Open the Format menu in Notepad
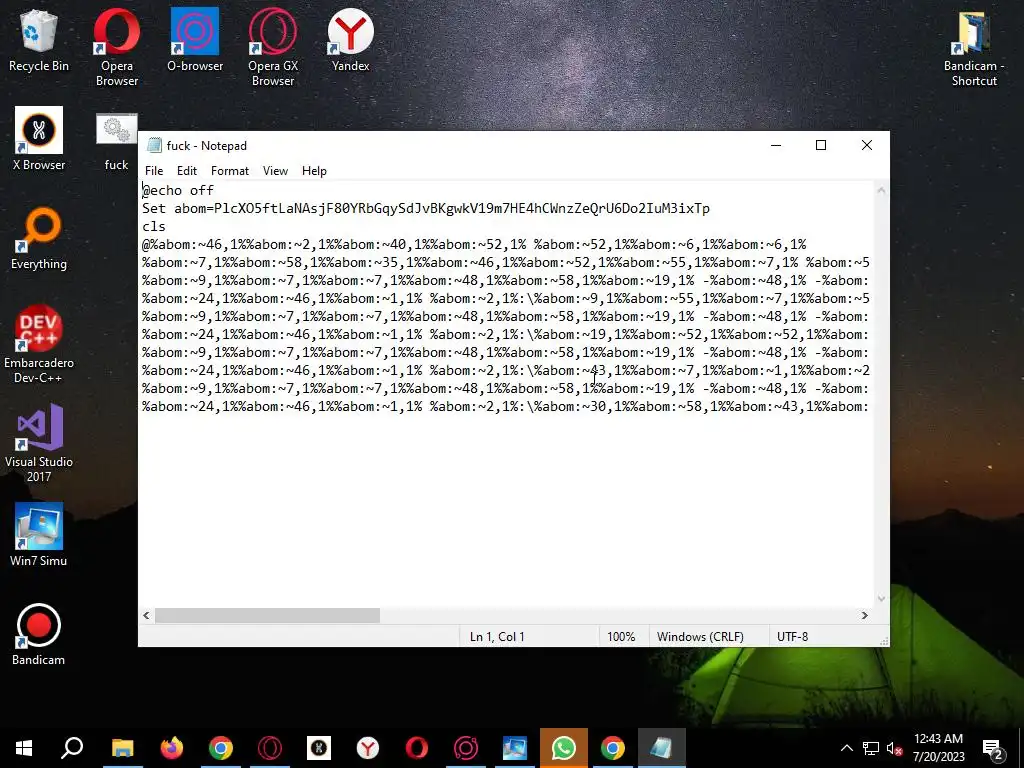This screenshot has height=768, width=1024. coord(230,170)
